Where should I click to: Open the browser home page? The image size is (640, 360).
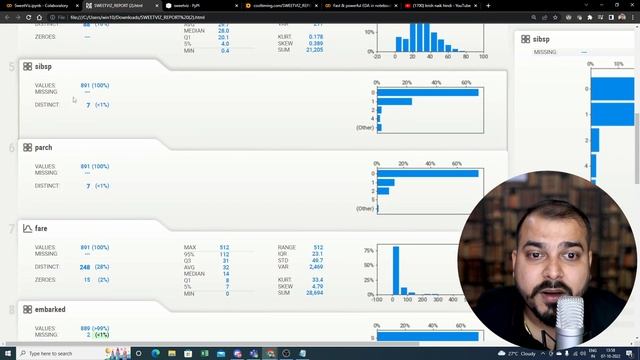click(39, 18)
